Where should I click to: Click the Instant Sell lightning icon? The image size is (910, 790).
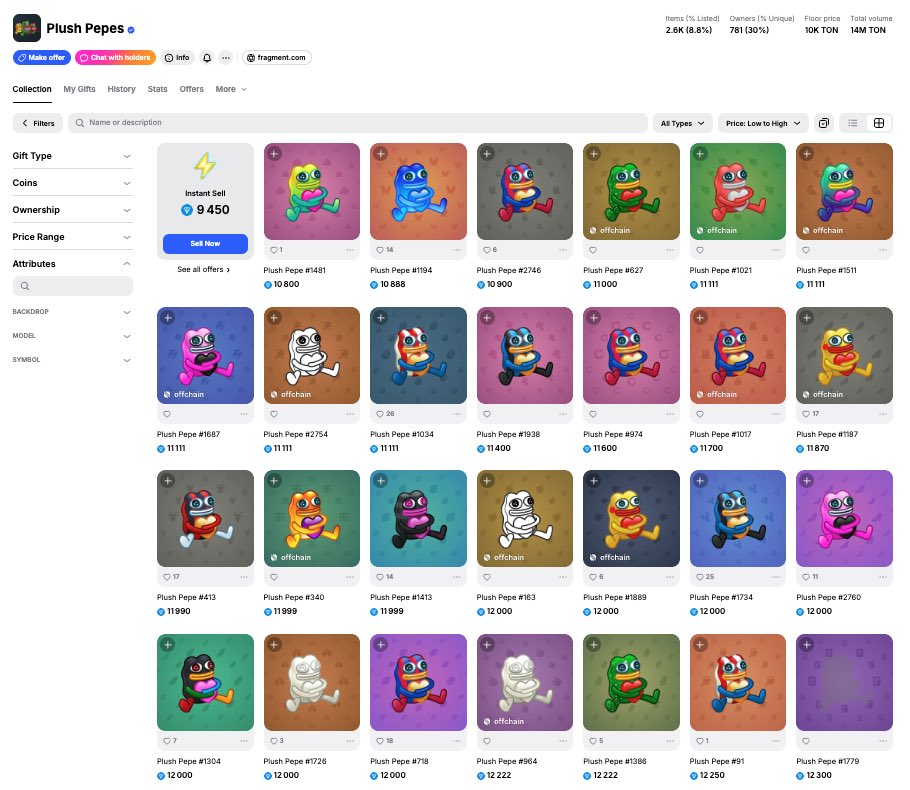[x=205, y=165]
